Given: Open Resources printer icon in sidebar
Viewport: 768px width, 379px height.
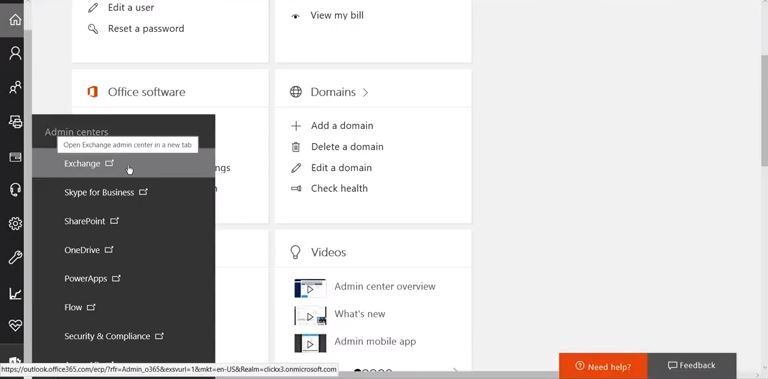Looking at the screenshot, I should pos(15,121).
